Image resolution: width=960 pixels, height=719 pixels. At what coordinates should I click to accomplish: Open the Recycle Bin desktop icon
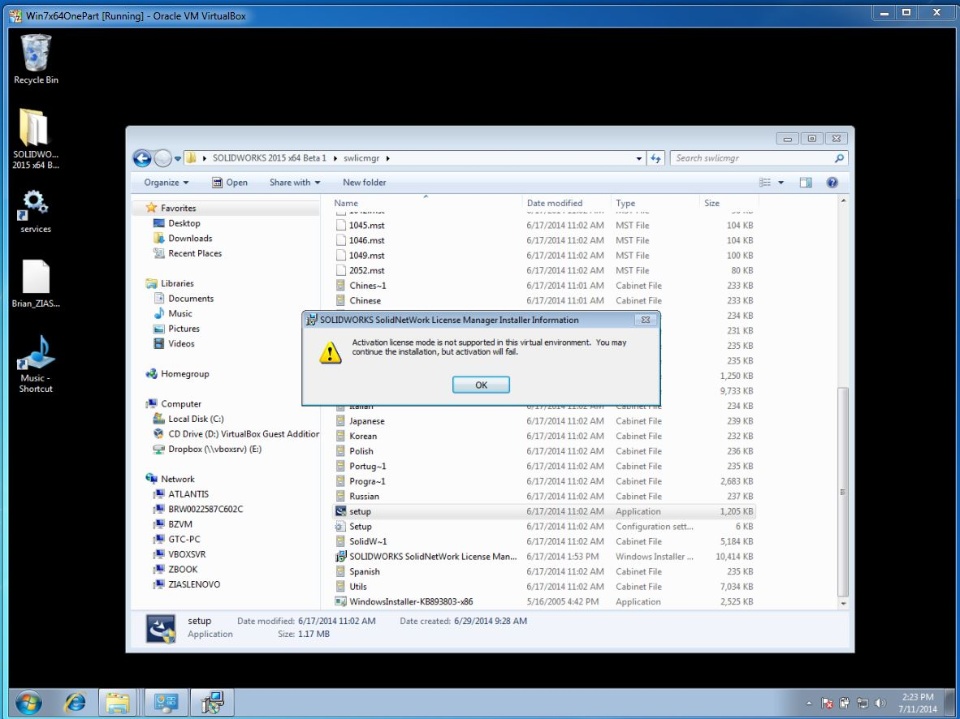36,59
